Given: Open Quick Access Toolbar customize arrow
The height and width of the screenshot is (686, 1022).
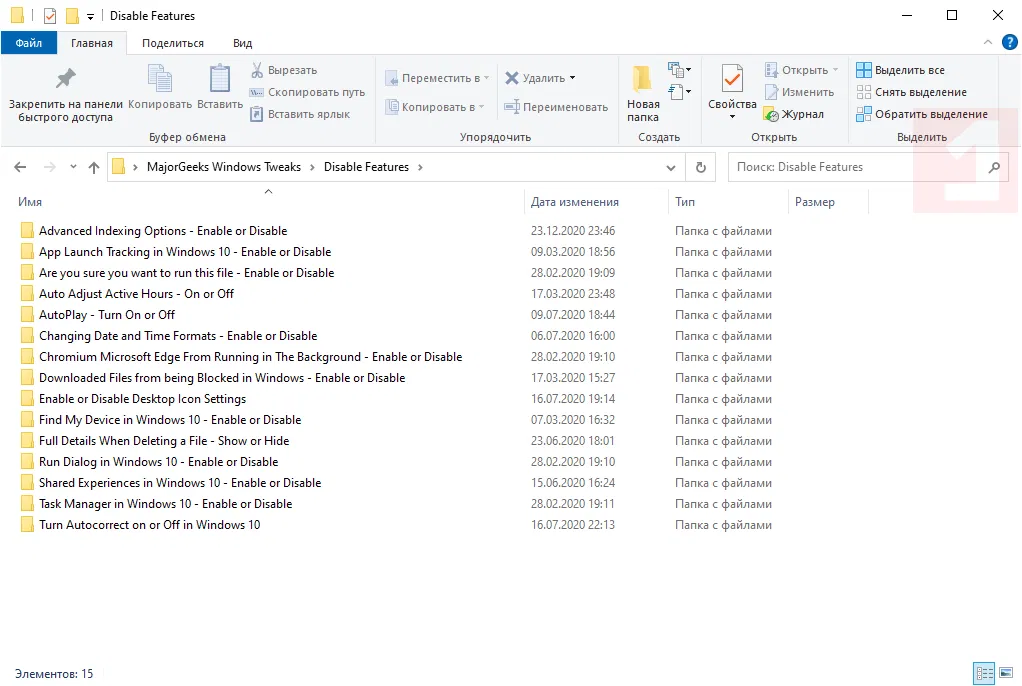Looking at the screenshot, I should [91, 16].
